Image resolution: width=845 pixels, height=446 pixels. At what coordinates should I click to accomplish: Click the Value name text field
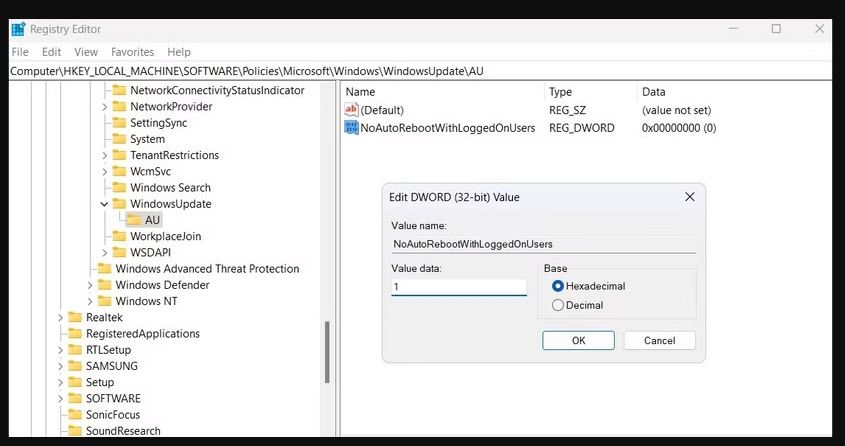point(543,244)
